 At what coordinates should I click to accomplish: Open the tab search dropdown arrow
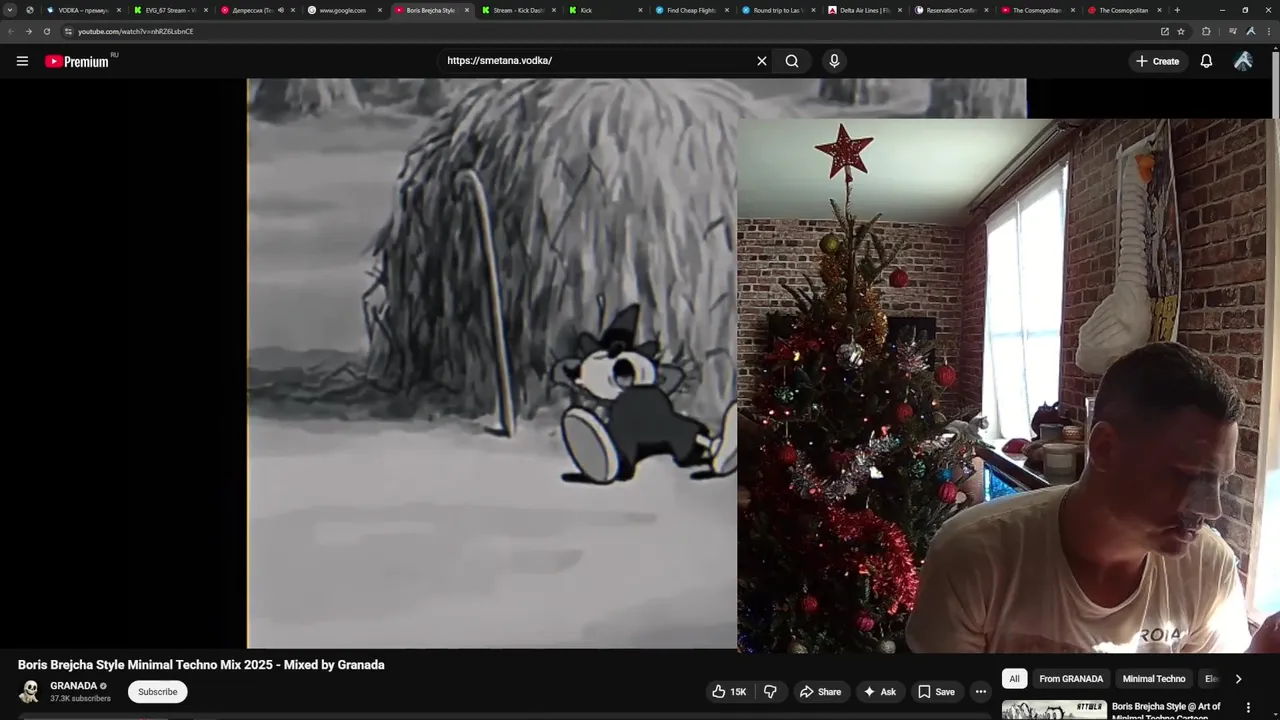(x=10, y=10)
